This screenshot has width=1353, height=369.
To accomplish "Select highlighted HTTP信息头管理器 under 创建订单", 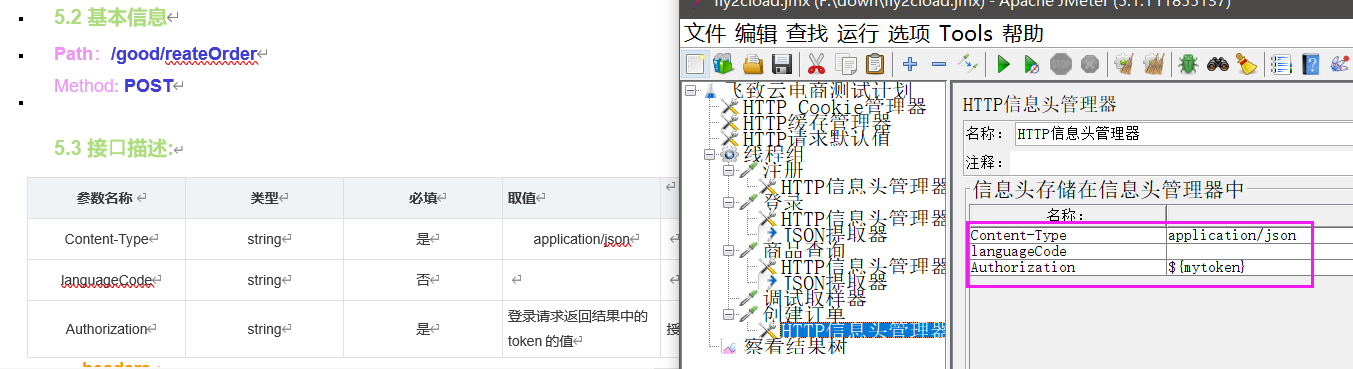I will click(863, 331).
